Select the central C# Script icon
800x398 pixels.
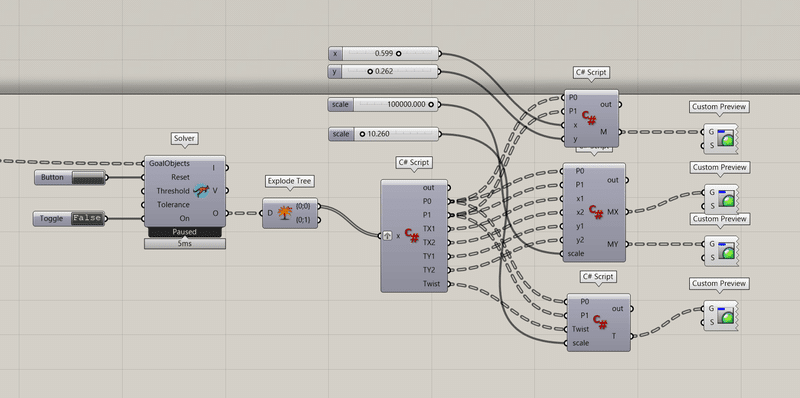point(412,235)
